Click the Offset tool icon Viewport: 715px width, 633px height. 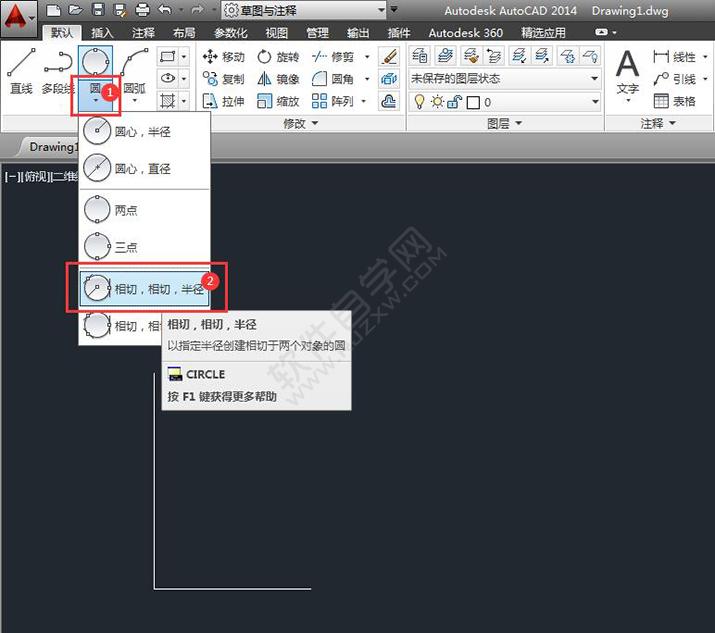(389, 101)
